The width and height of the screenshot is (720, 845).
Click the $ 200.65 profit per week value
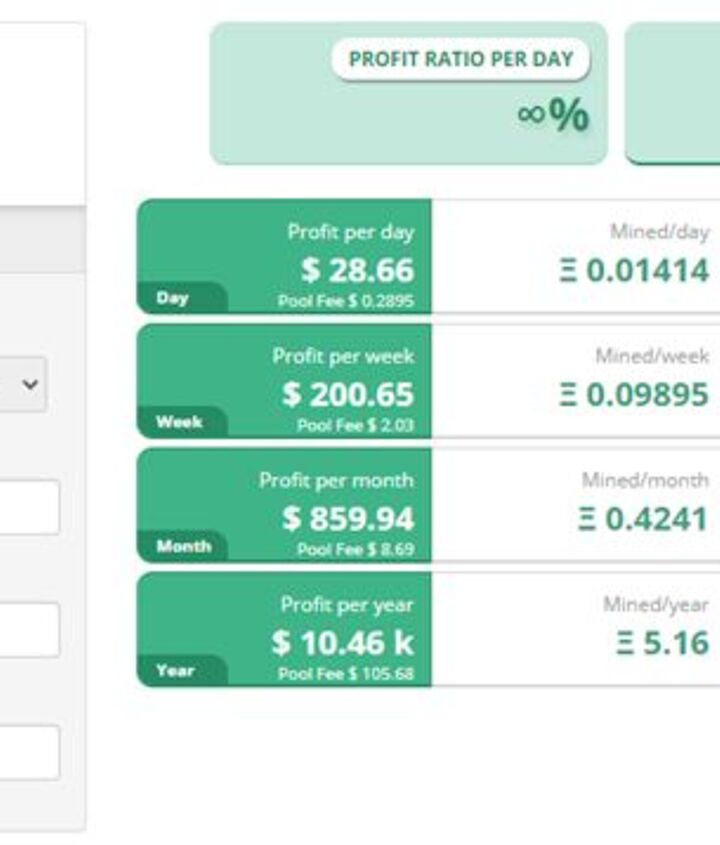(347, 394)
